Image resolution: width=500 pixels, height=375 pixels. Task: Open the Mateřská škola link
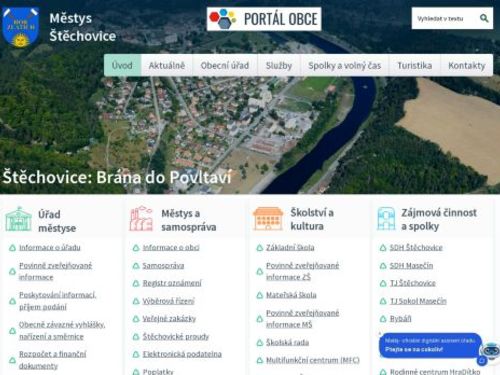coord(291,295)
